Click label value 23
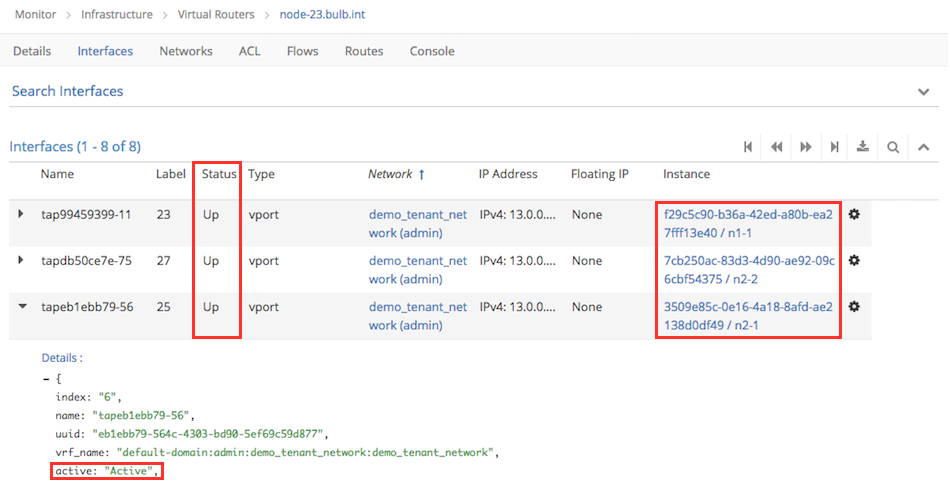This screenshot has width=950, height=481. click(164, 214)
